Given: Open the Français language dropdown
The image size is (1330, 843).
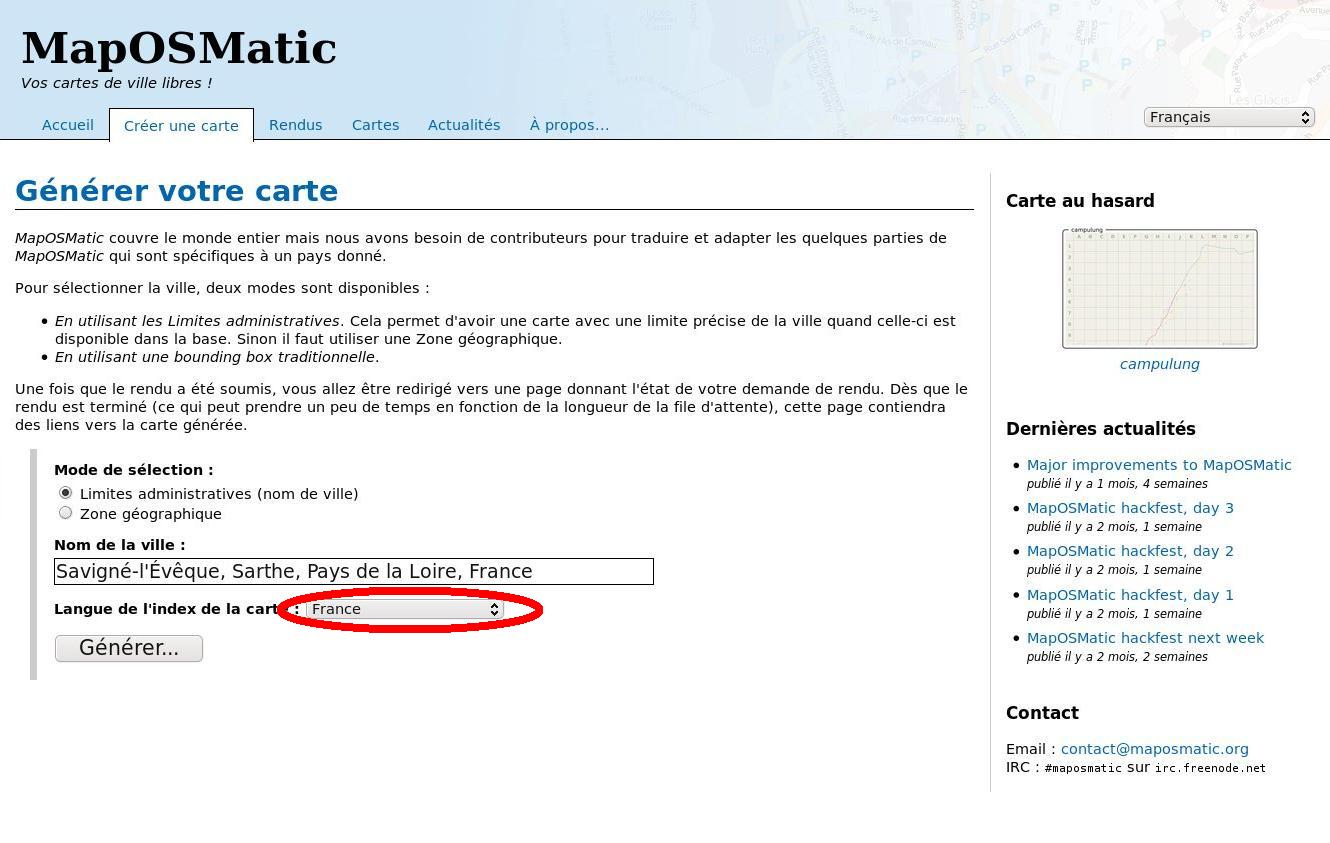Looking at the screenshot, I should [1229, 117].
